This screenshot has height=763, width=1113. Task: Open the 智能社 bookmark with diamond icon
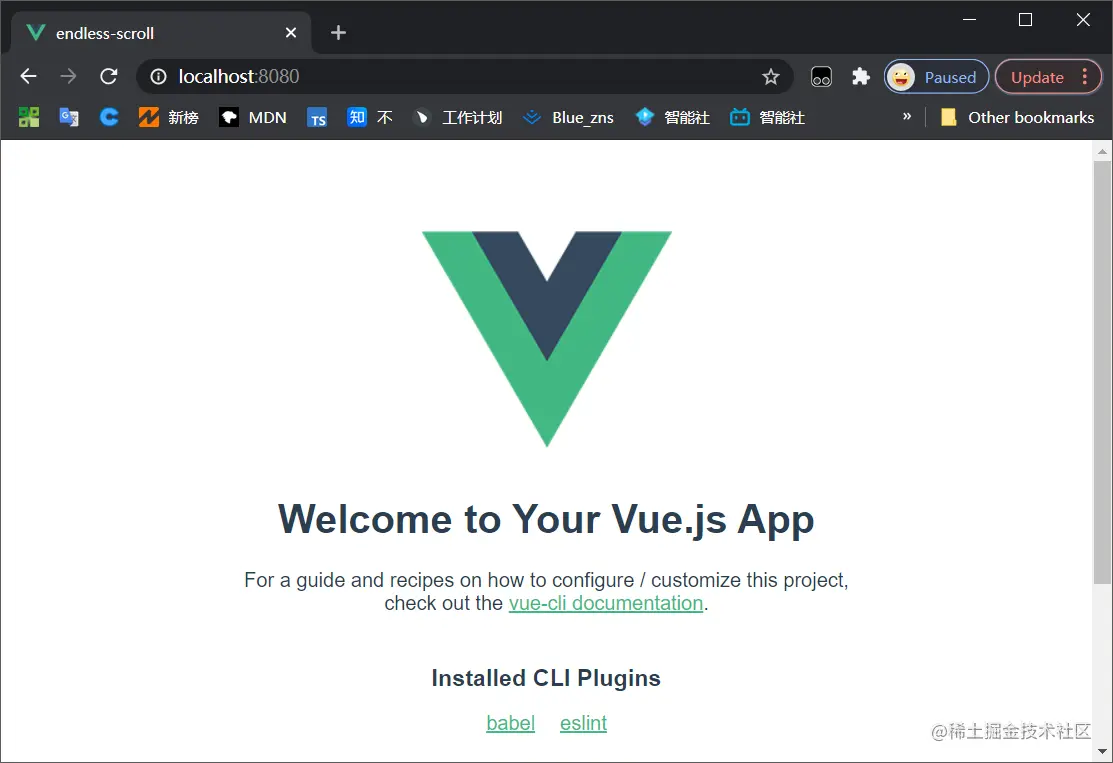[x=672, y=117]
